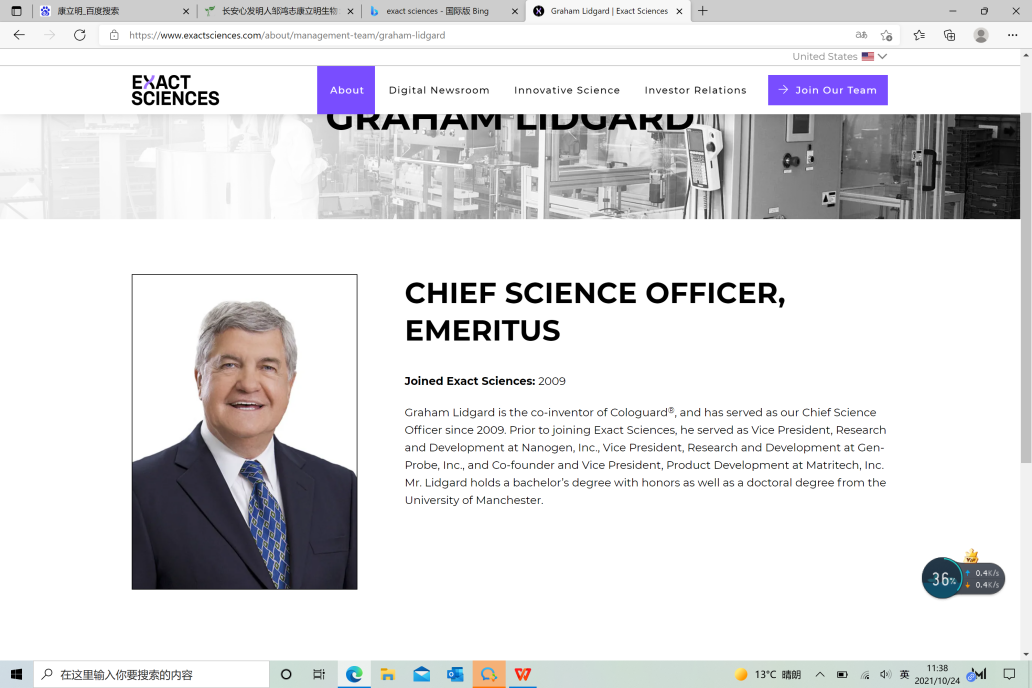This screenshot has width=1032, height=688.
Task: Open the browser profile menu
Action: click(x=981, y=35)
